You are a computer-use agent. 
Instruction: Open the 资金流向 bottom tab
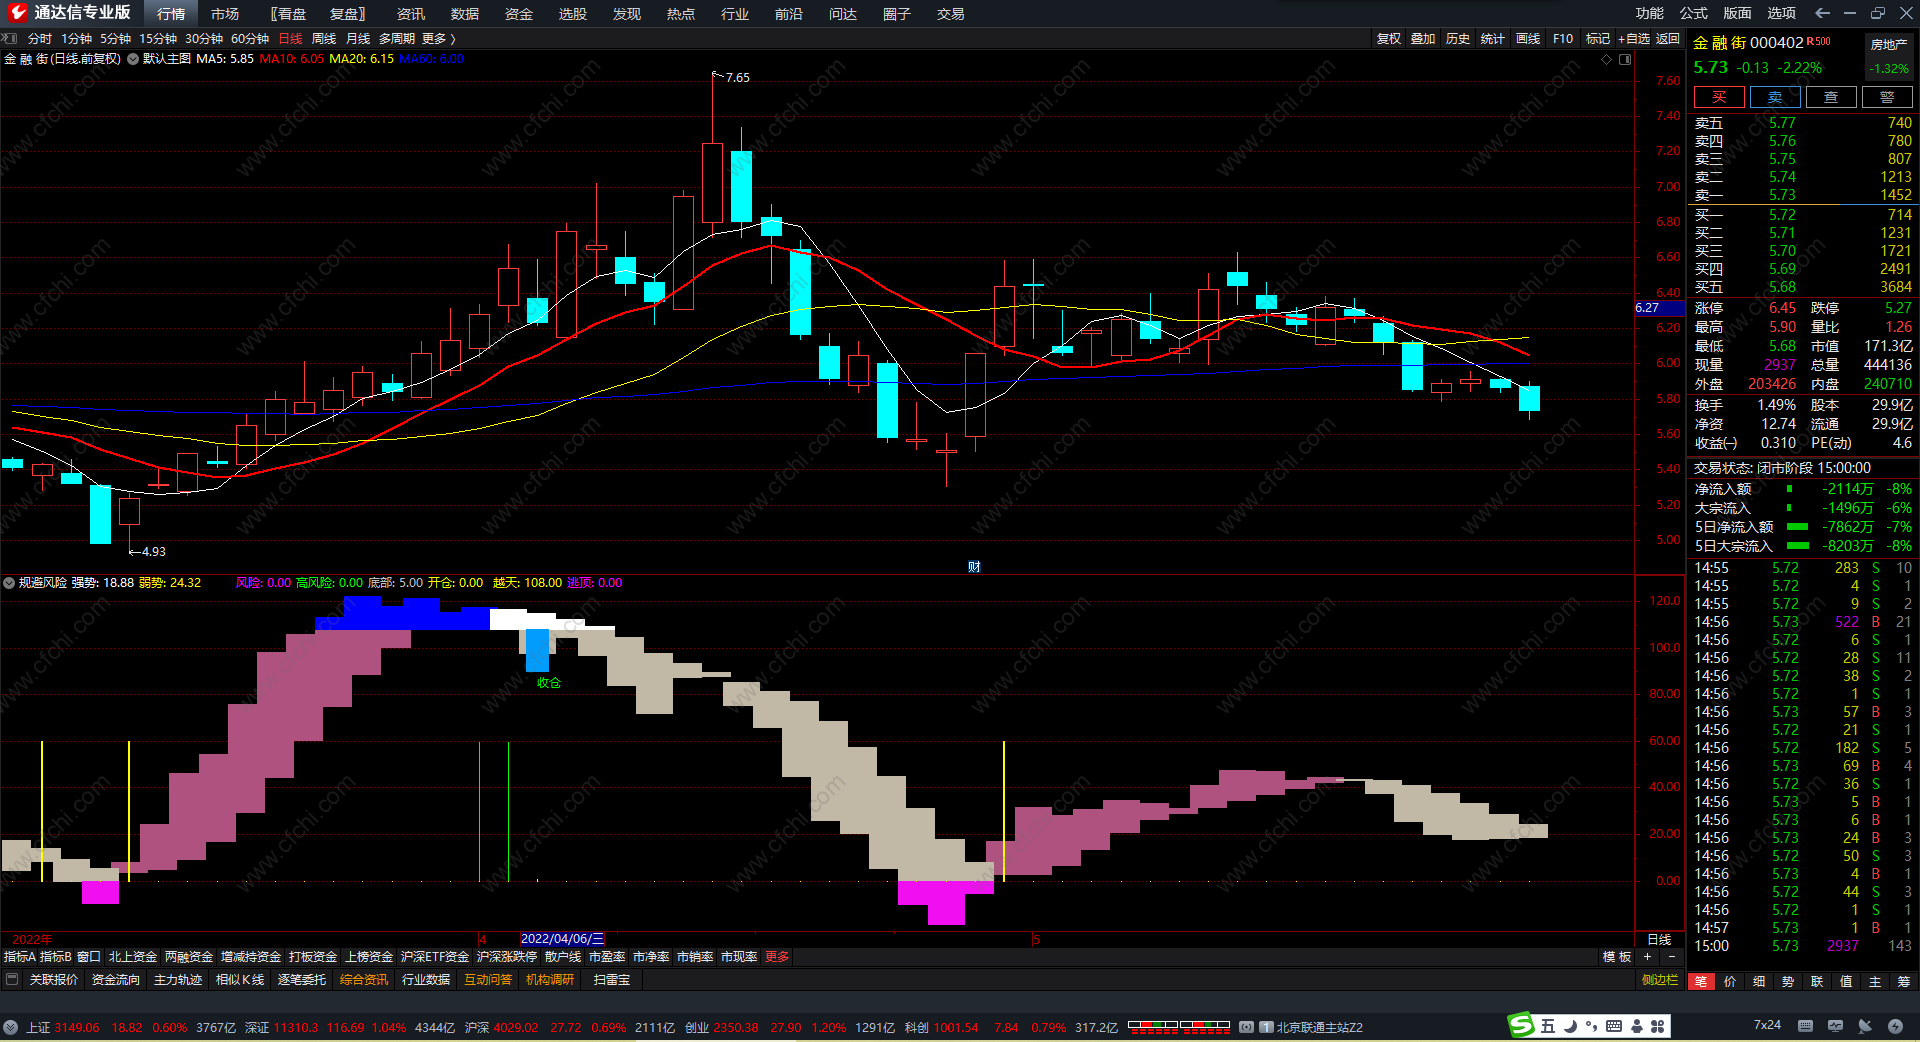pos(116,980)
